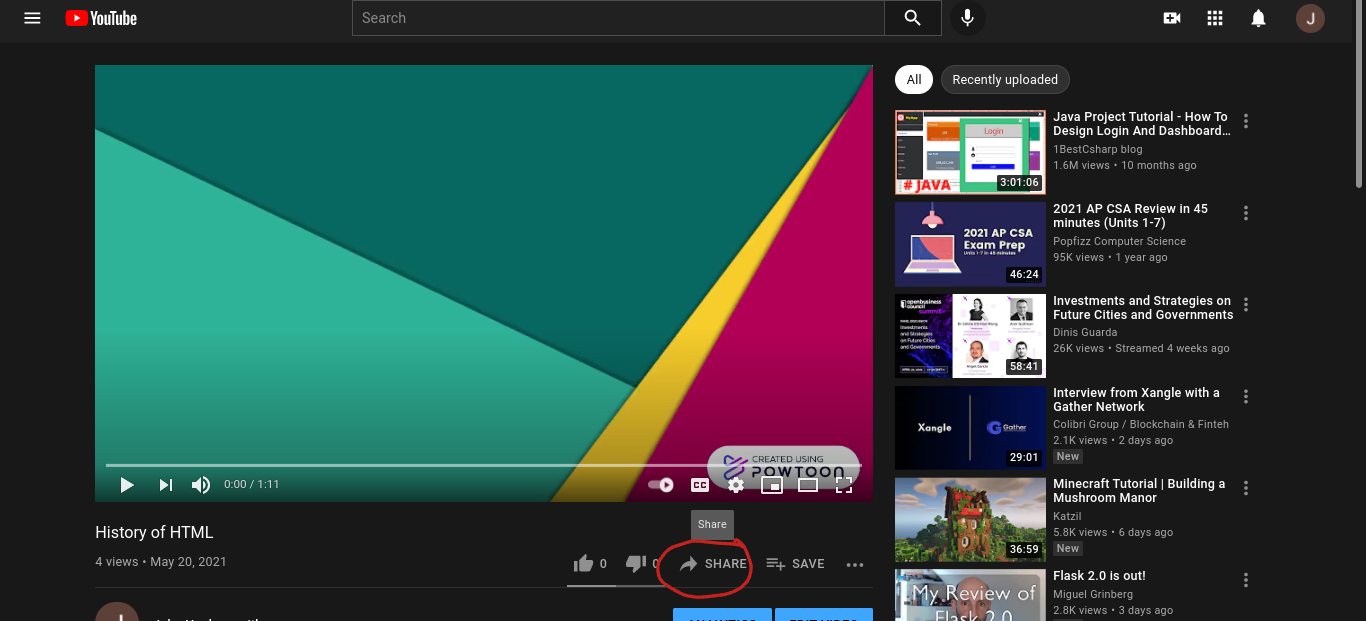Click the search magnifier button
1366x621 pixels.
click(912, 18)
